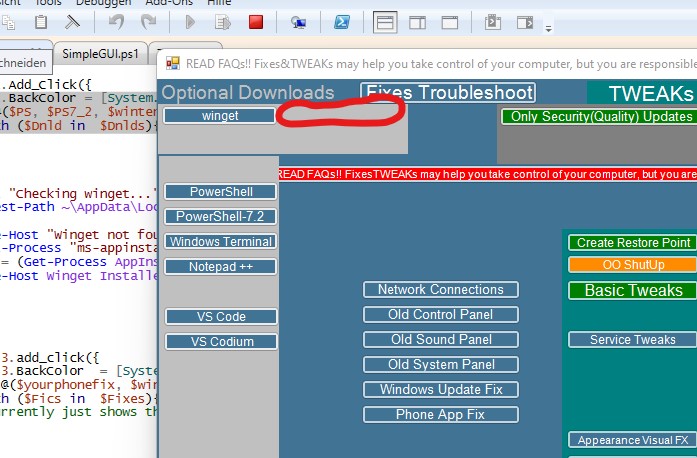Viewport: 697px width, 458px height.
Task: Click the green Basic Tweaks button
Action: click(633, 290)
